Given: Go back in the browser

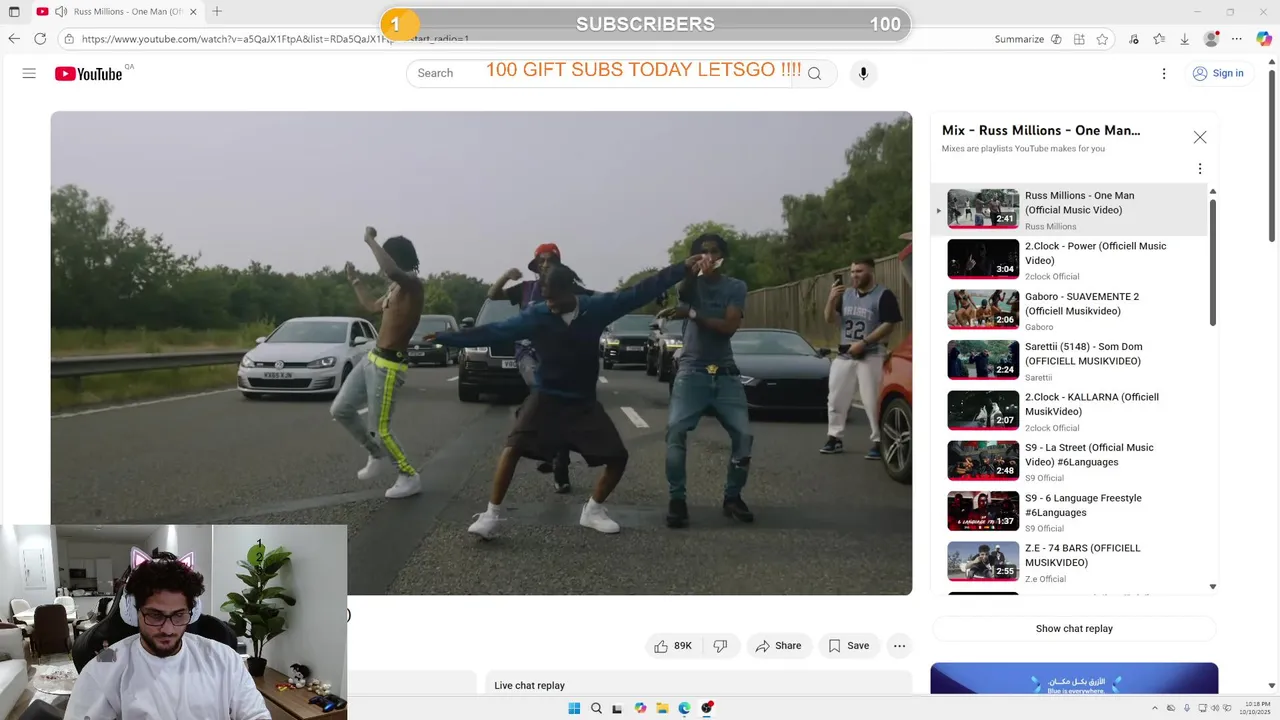Looking at the screenshot, I should pyautogui.click(x=14, y=39).
